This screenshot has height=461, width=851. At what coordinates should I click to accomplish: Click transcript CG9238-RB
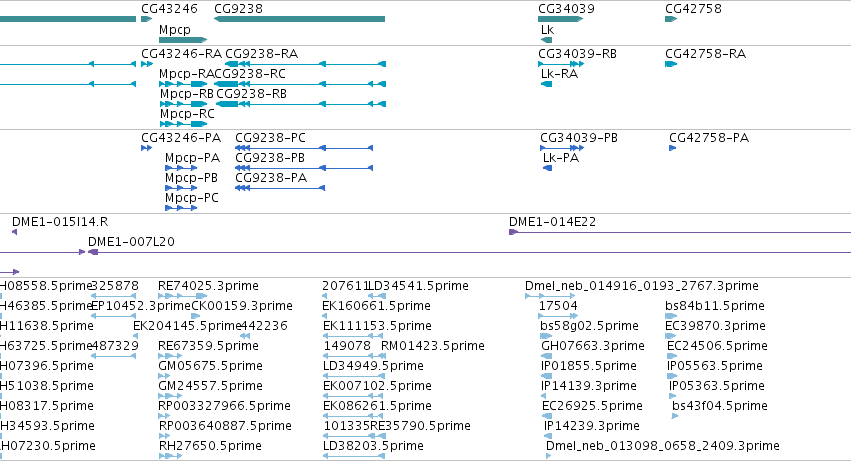pos(251,94)
